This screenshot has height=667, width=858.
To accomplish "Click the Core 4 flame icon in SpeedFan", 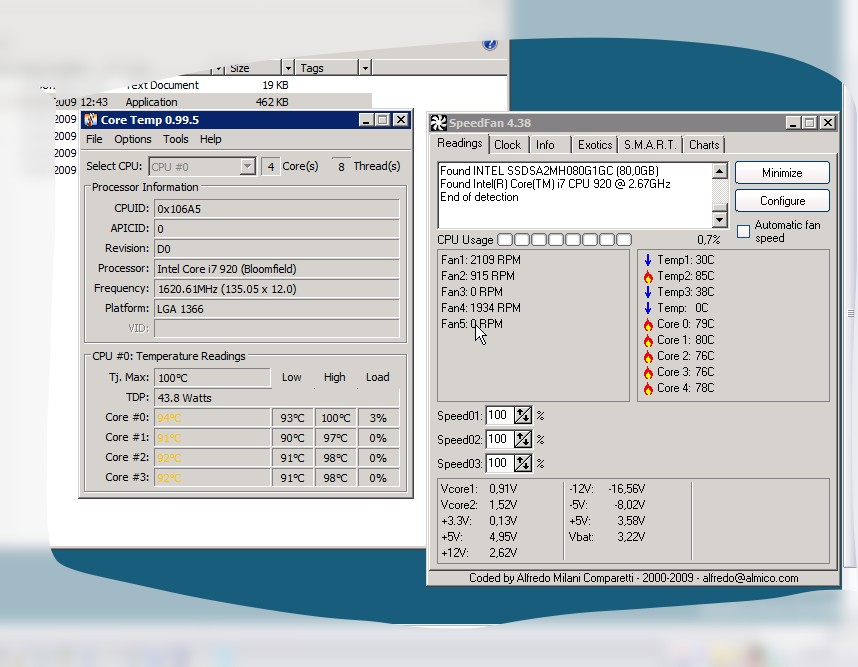I will click(648, 388).
